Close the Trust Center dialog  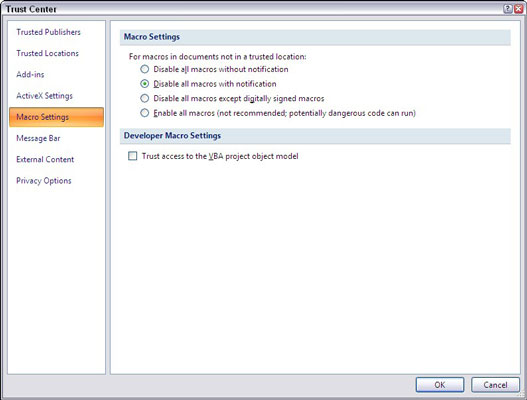click(518, 9)
